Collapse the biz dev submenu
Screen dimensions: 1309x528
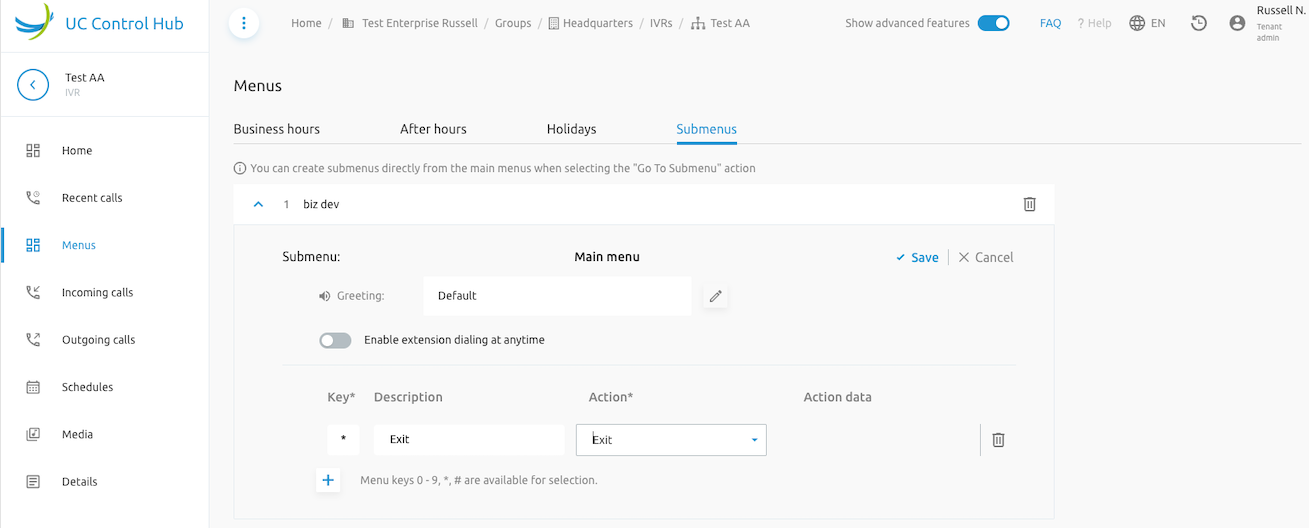pos(258,204)
